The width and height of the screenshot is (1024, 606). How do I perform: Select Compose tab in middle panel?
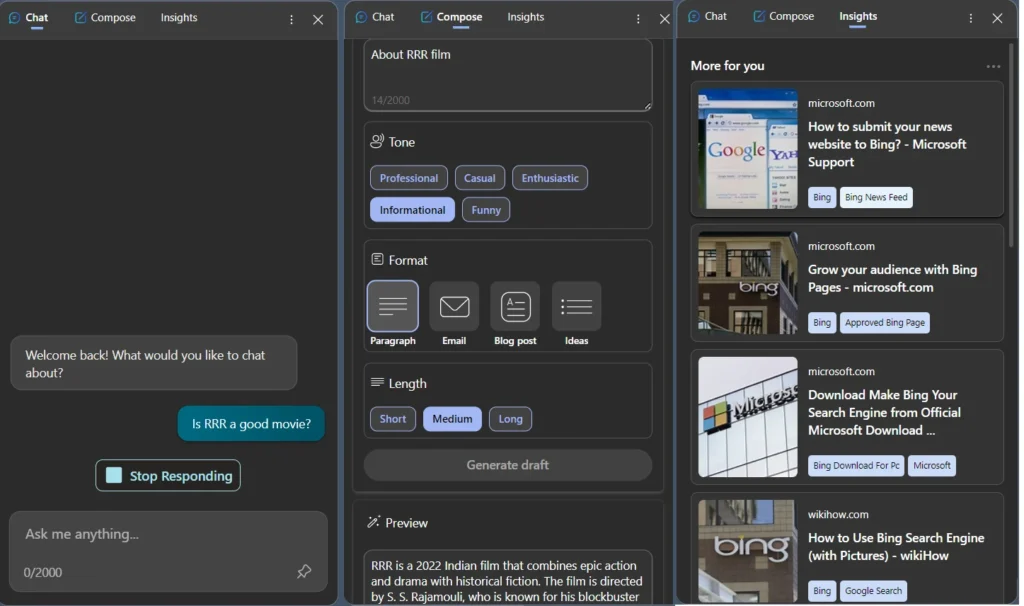tap(451, 17)
